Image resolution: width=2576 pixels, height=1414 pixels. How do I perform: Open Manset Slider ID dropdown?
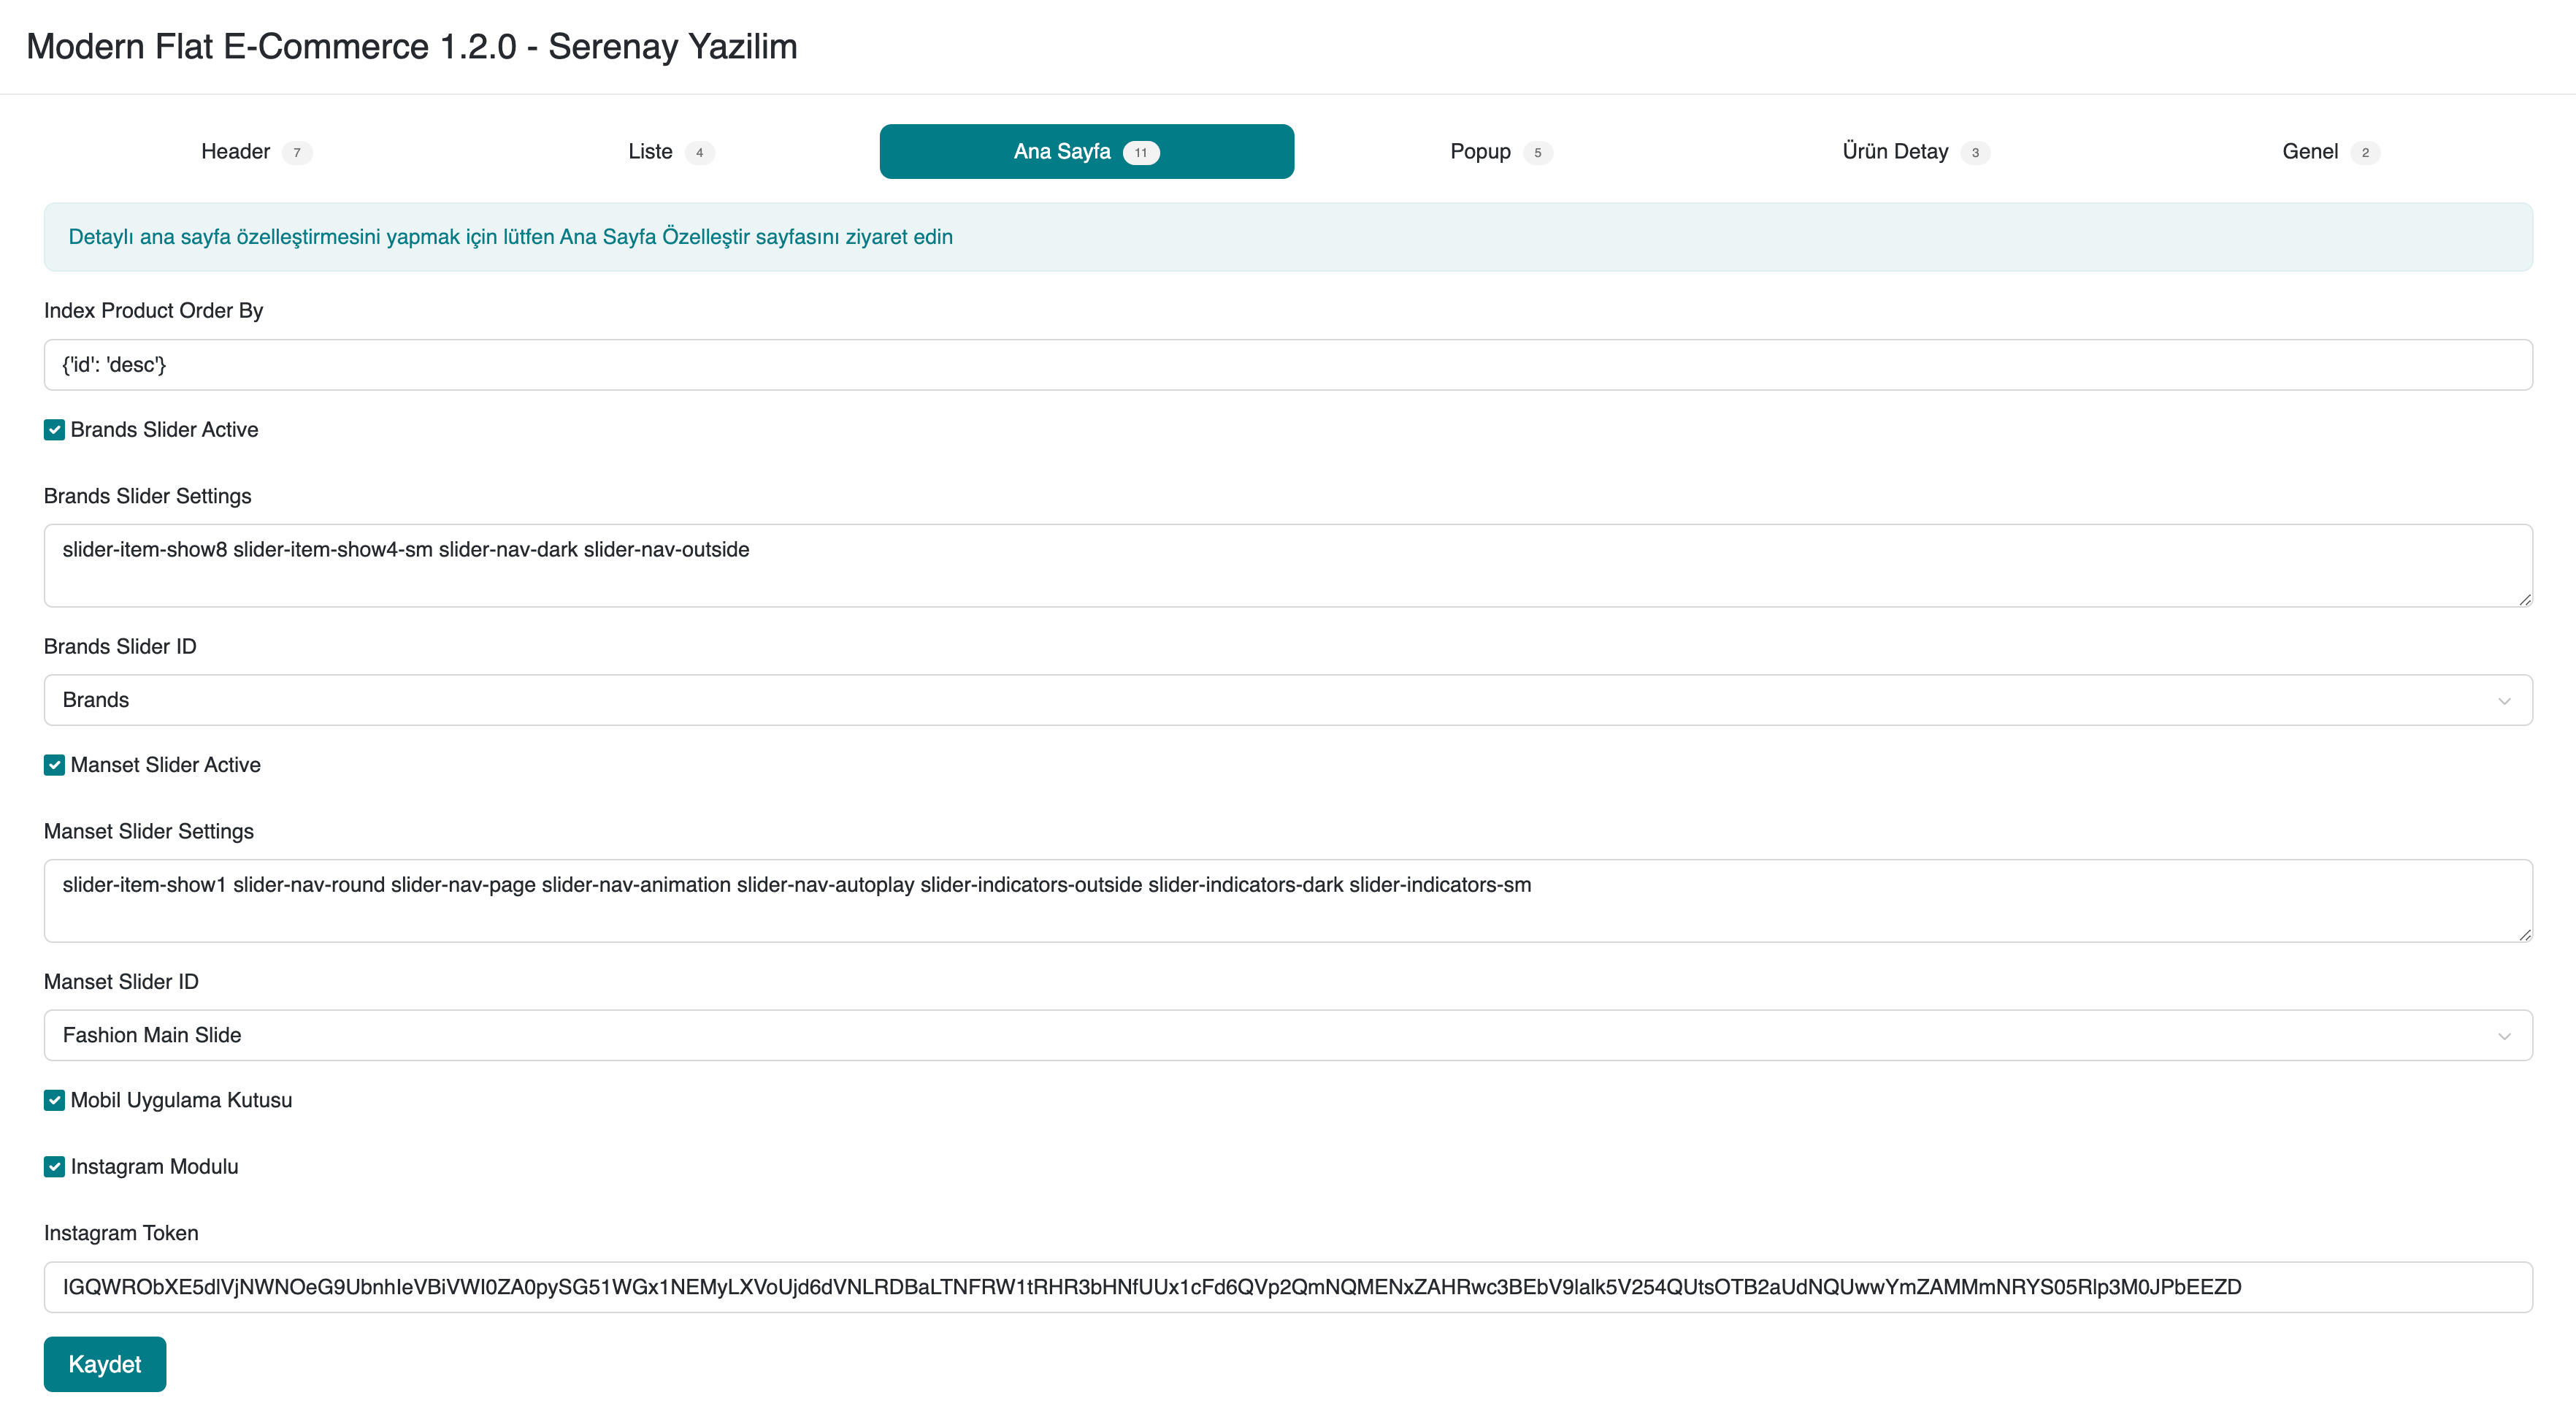click(1287, 1035)
